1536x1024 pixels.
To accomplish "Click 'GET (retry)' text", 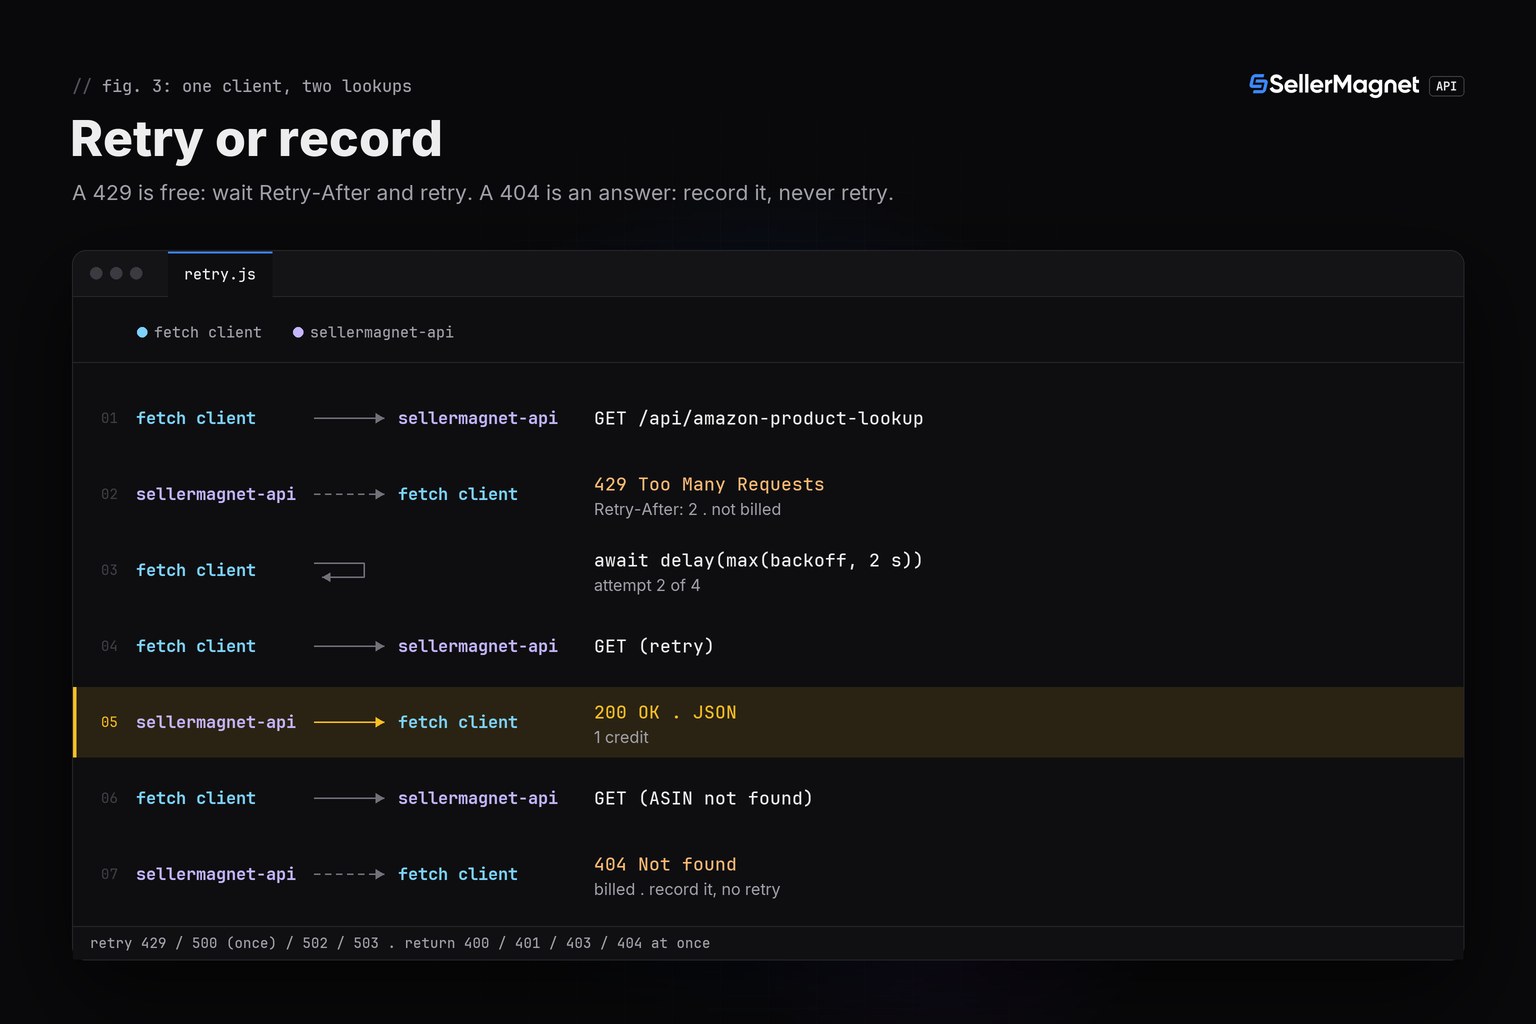I will (x=654, y=646).
